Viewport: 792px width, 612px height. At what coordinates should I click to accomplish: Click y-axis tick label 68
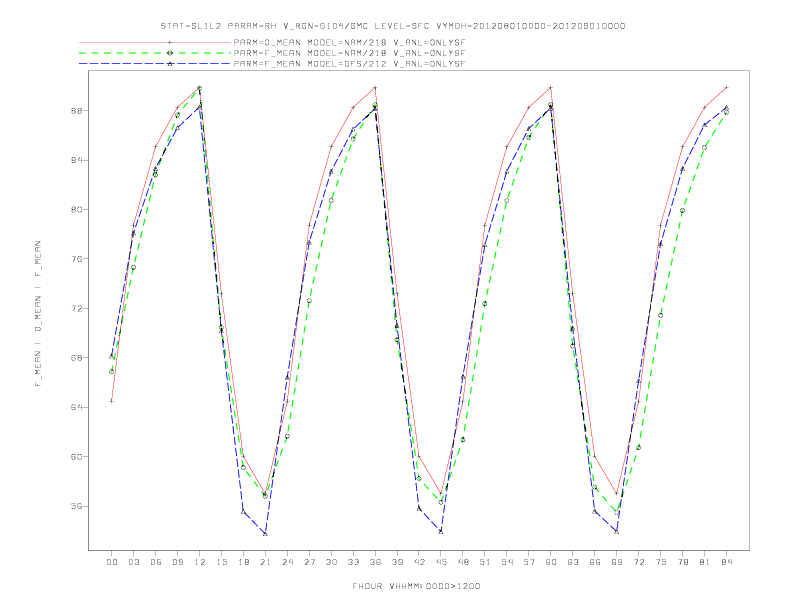[x=77, y=358]
